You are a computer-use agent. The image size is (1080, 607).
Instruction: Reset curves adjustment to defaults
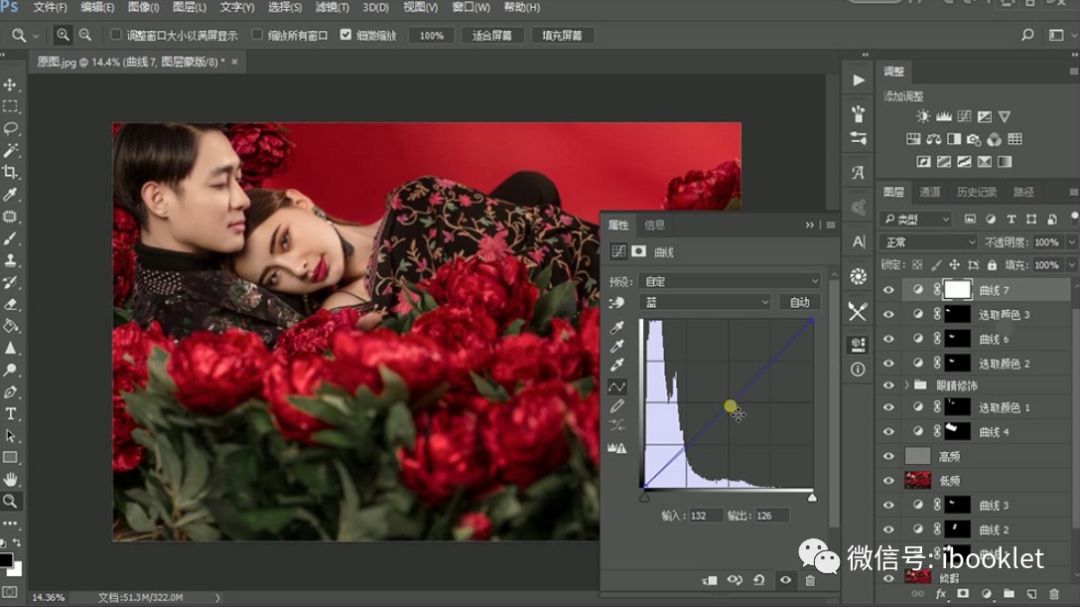pos(760,580)
